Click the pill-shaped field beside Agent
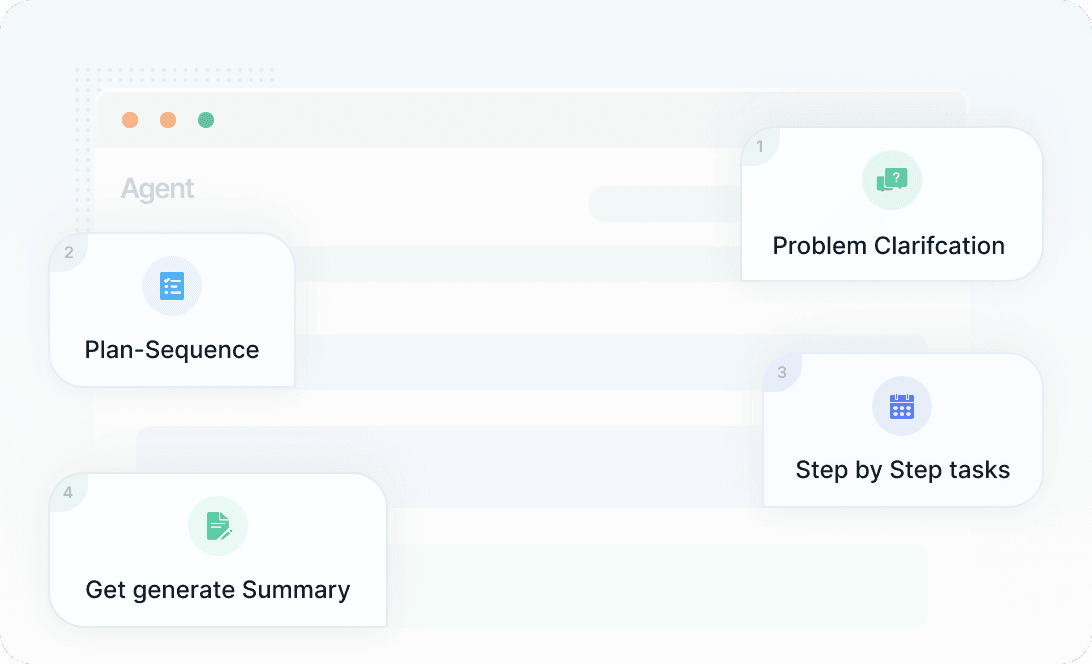1092x664 pixels. coord(665,204)
